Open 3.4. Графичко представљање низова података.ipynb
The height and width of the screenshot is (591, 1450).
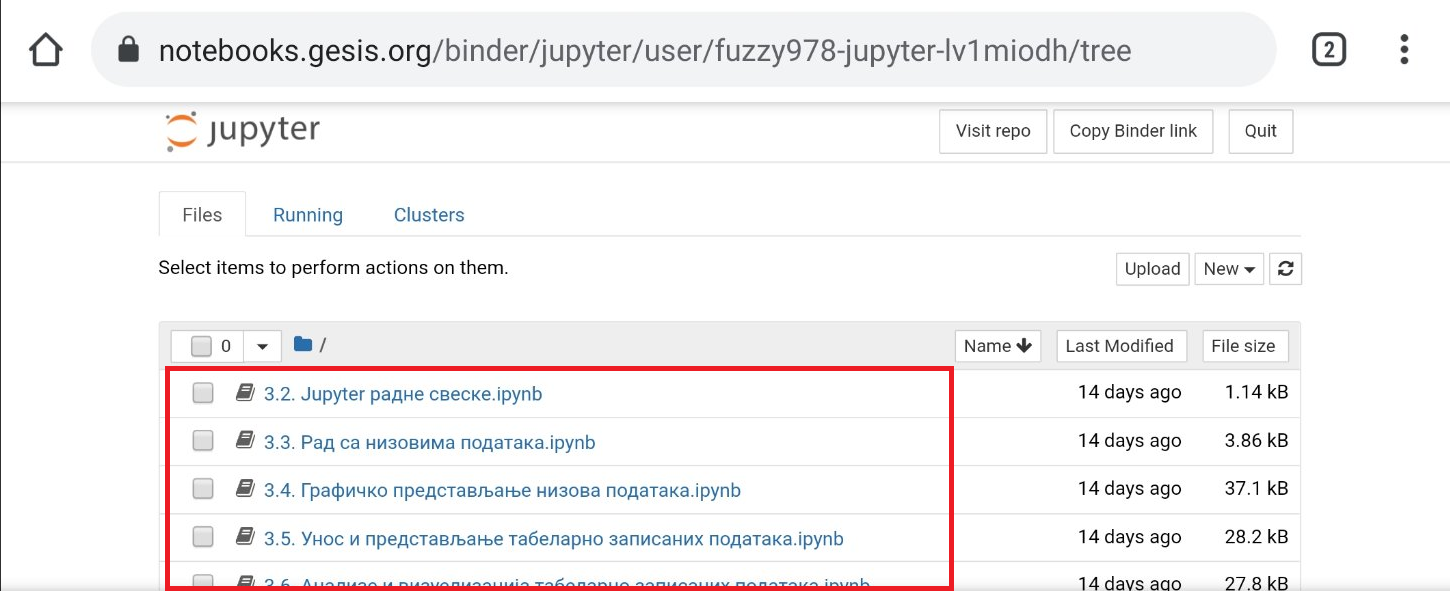click(502, 490)
